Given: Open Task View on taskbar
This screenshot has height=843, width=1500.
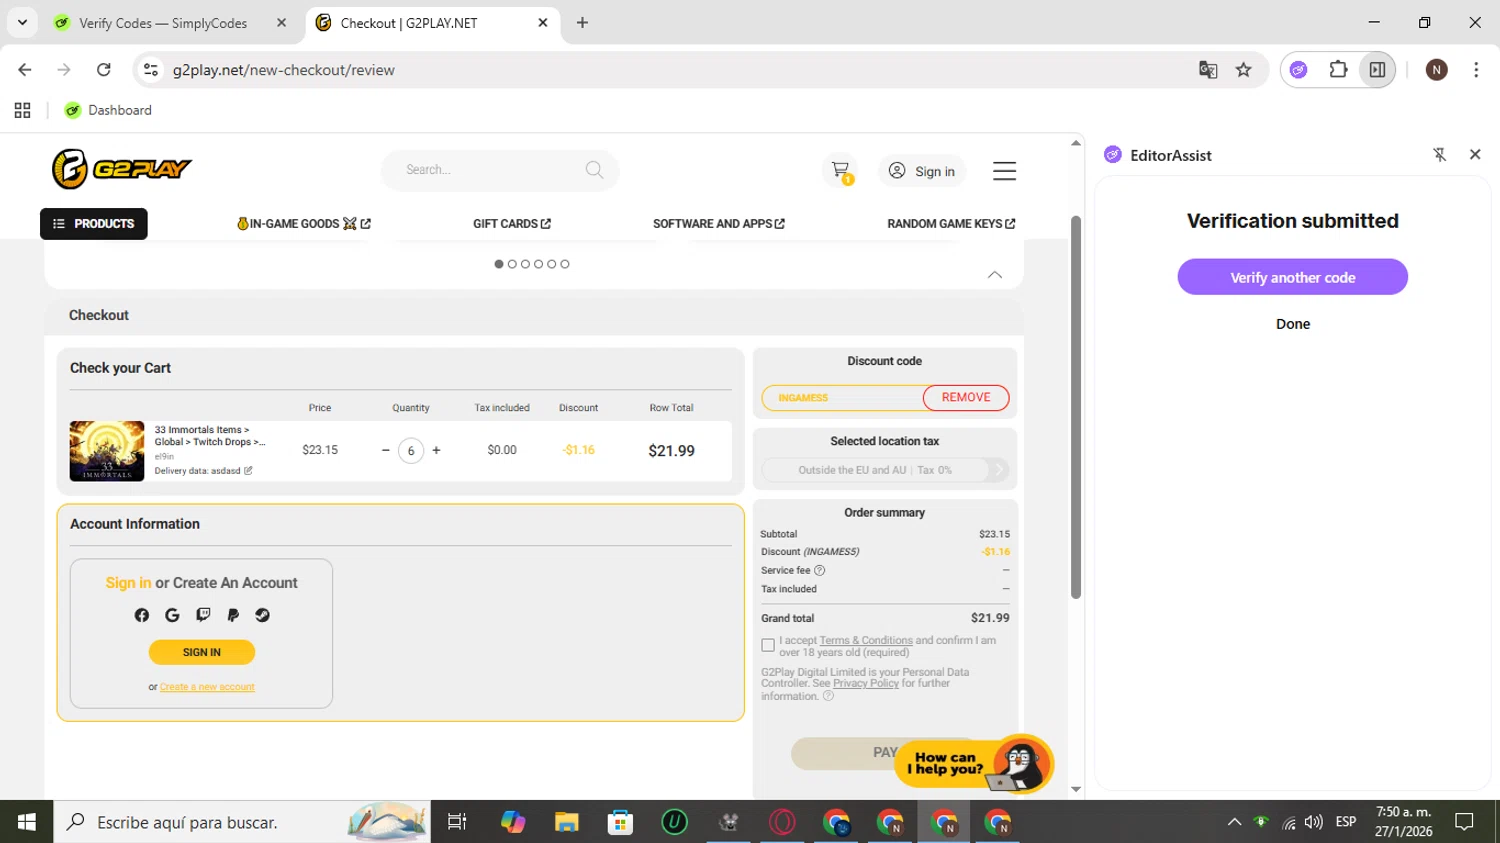Looking at the screenshot, I should click(x=457, y=822).
